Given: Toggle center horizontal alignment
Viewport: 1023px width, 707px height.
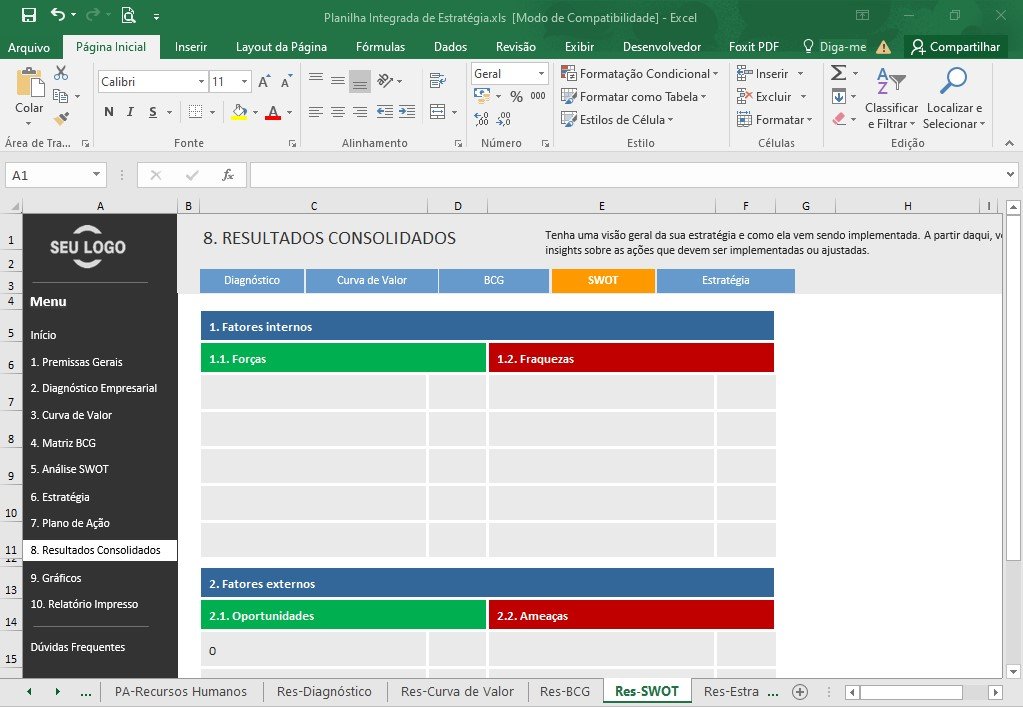Looking at the screenshot, I should [x=337, y=112].
